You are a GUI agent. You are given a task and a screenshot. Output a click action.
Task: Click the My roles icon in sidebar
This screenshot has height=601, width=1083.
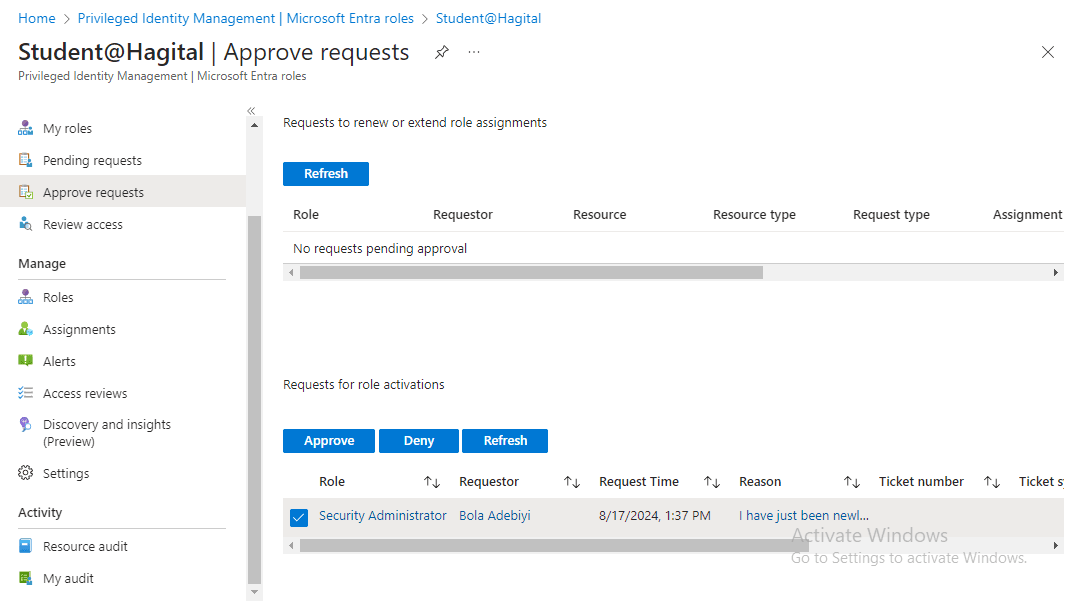(x=26, y=129)
